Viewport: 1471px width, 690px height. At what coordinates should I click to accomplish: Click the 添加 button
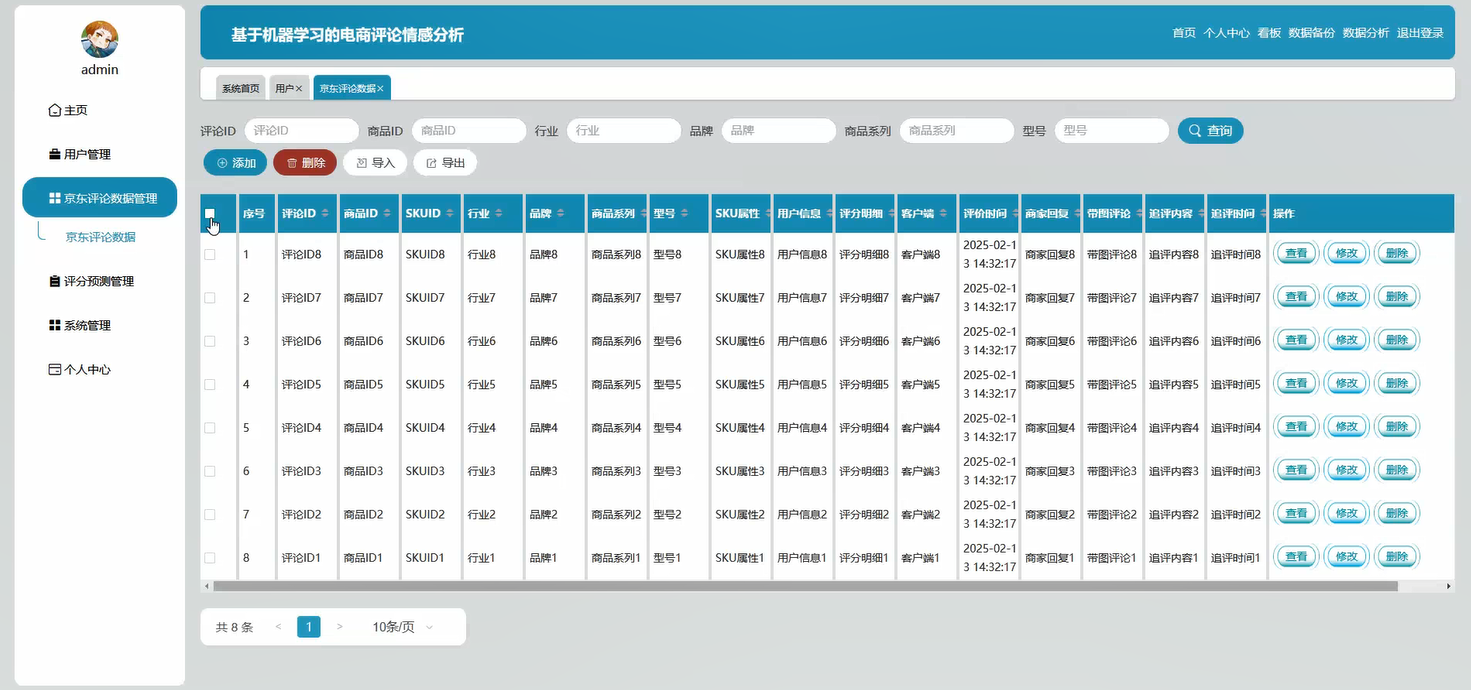[235, 163]
